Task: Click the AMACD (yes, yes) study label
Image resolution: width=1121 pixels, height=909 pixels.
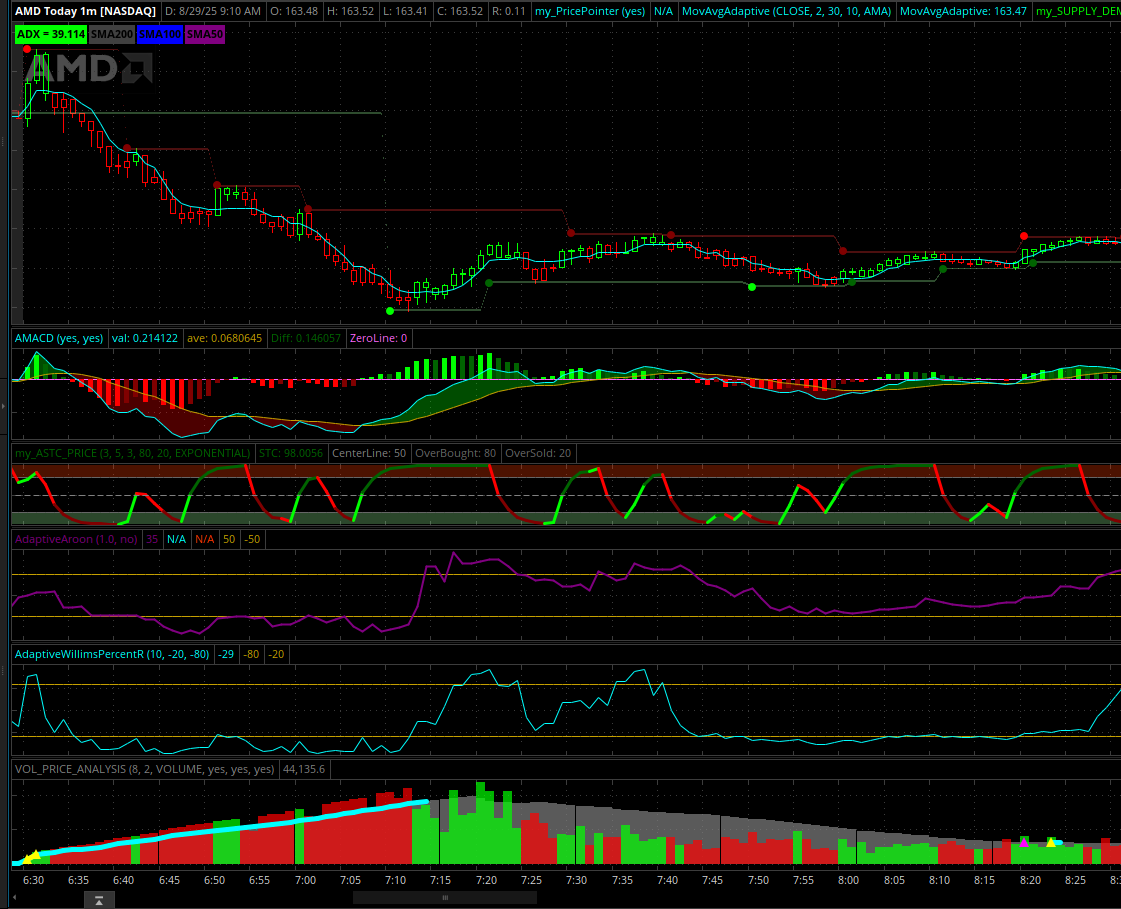Action: click(59, 338)
